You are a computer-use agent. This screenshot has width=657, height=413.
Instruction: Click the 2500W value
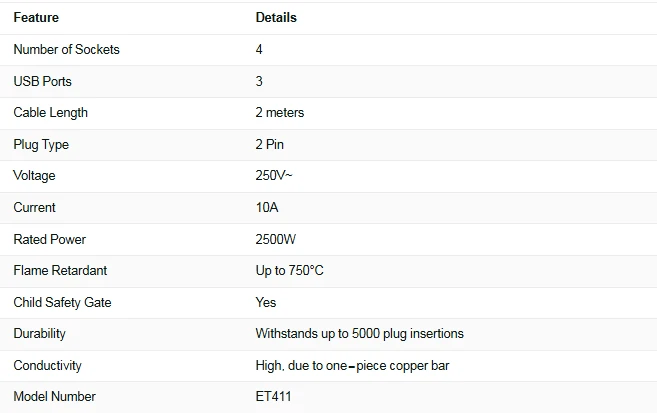[x=276, y=239]
